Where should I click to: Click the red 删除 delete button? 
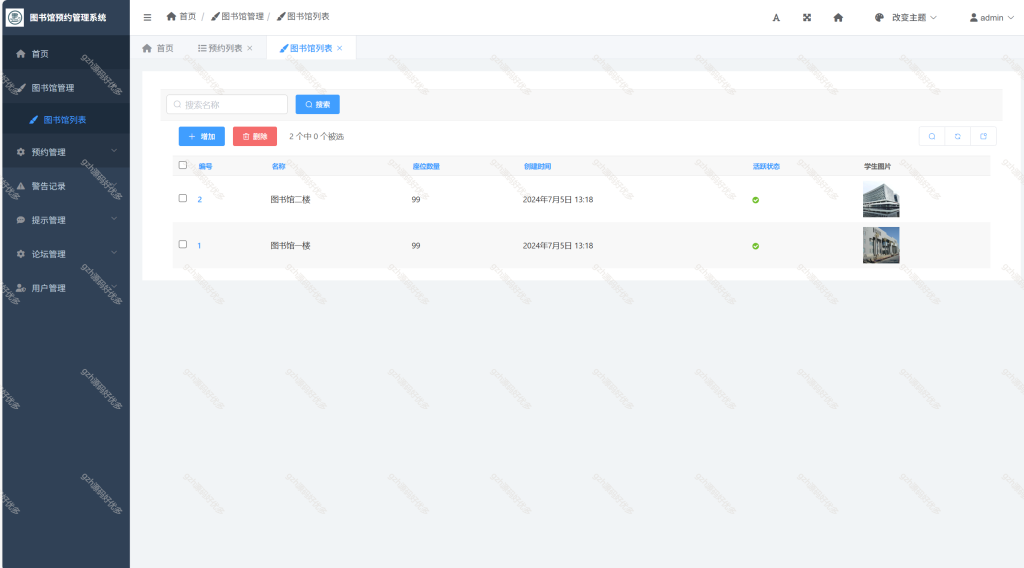click(x=255, y=136)
